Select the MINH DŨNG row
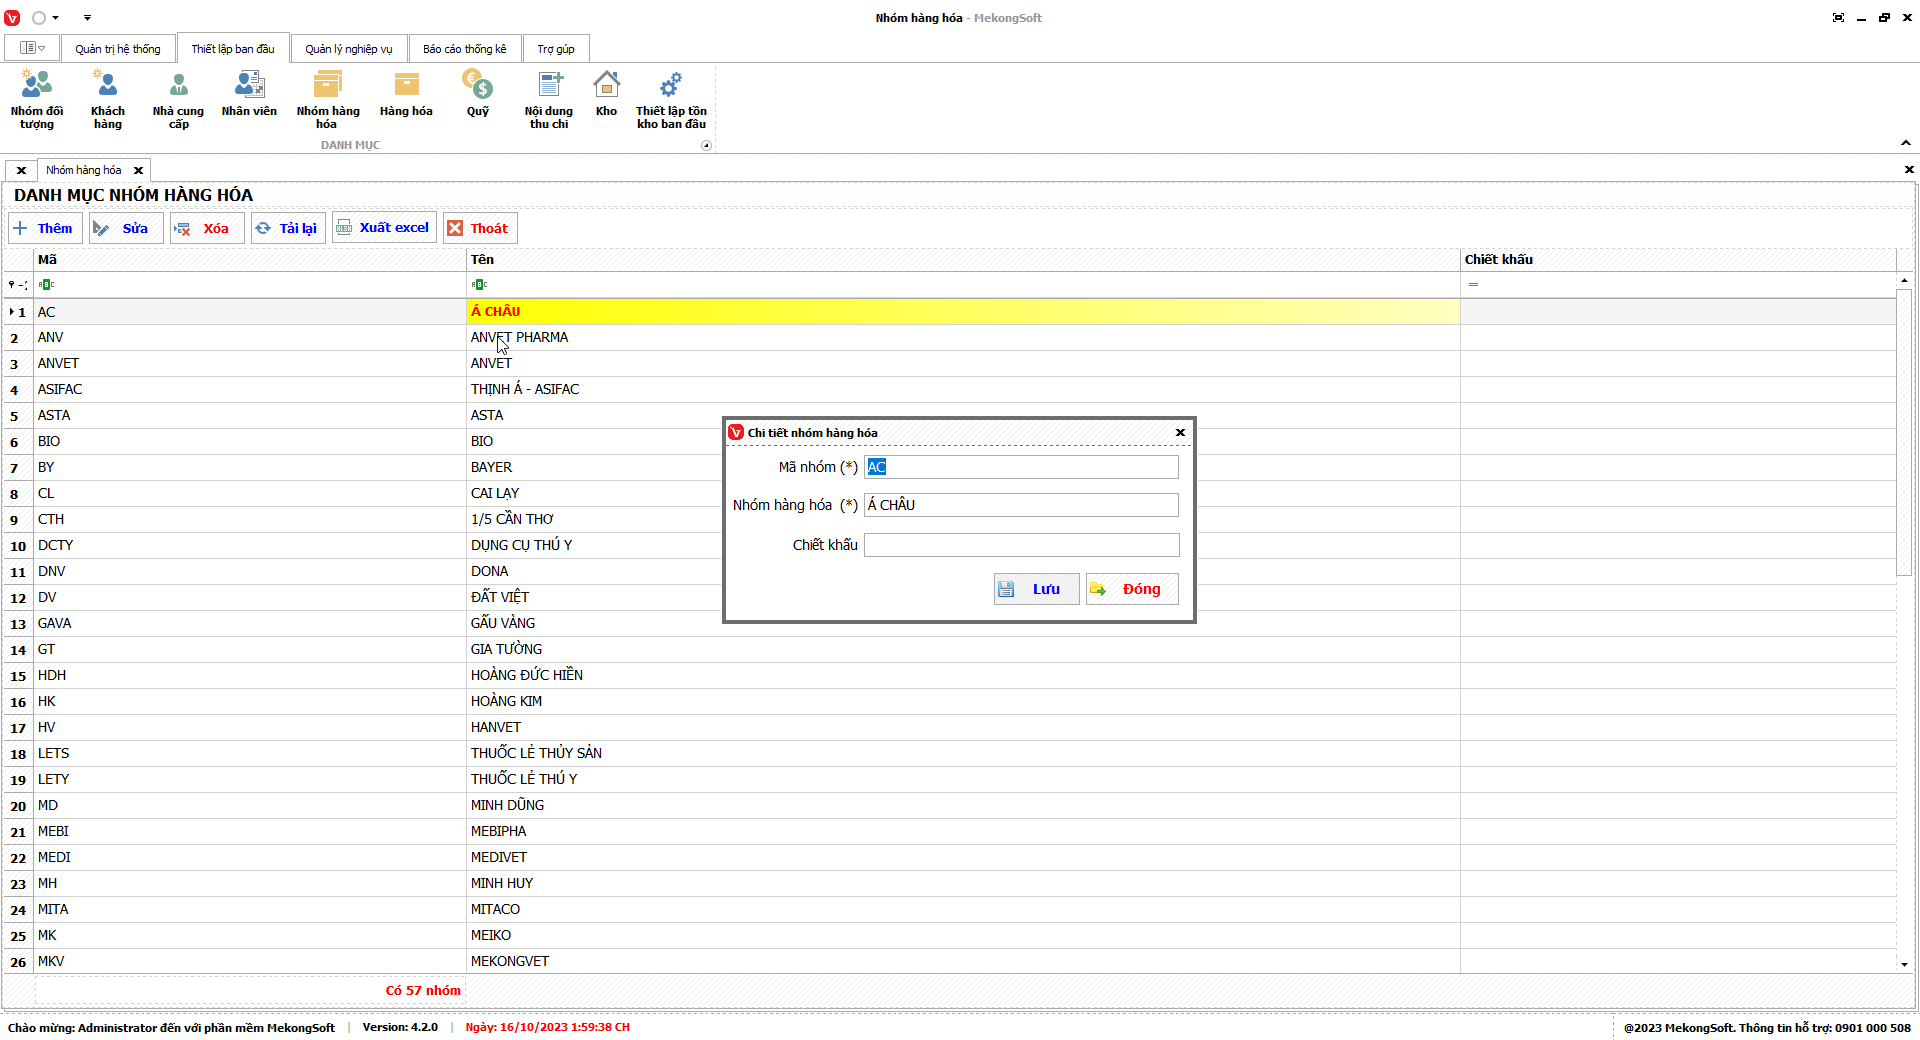1920x1040 pixels. (949, 806)
